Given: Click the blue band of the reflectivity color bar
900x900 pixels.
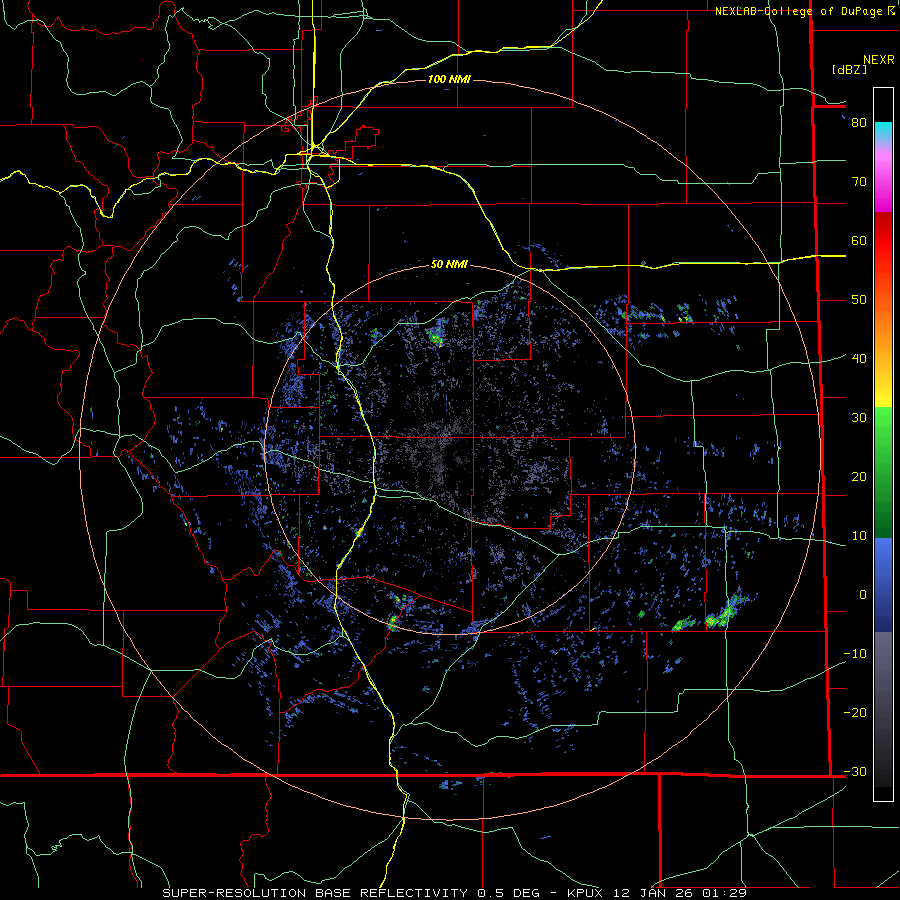Looking at the screenshot, I should [x=883, y=585].
